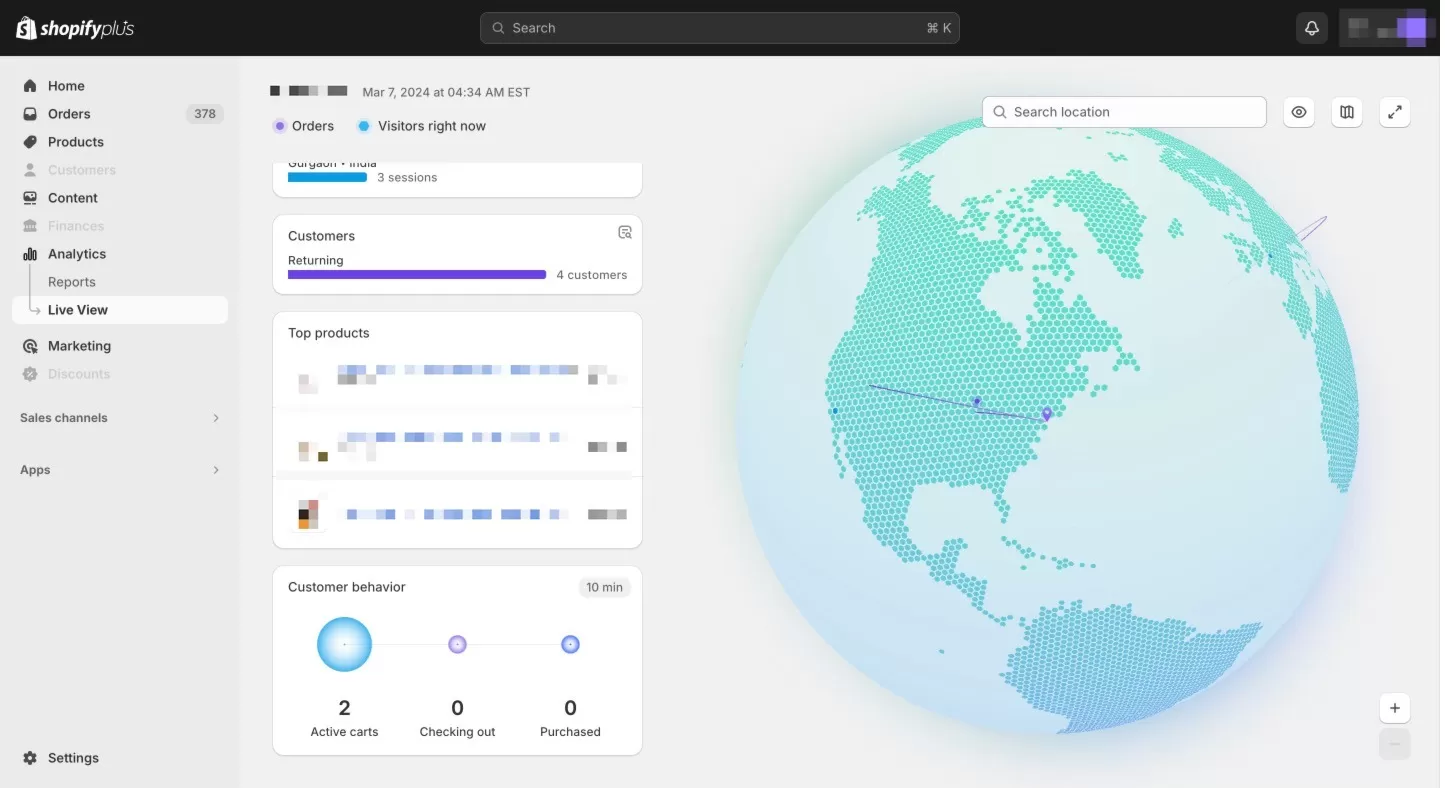Focus the Search location field

[1125, 112]
